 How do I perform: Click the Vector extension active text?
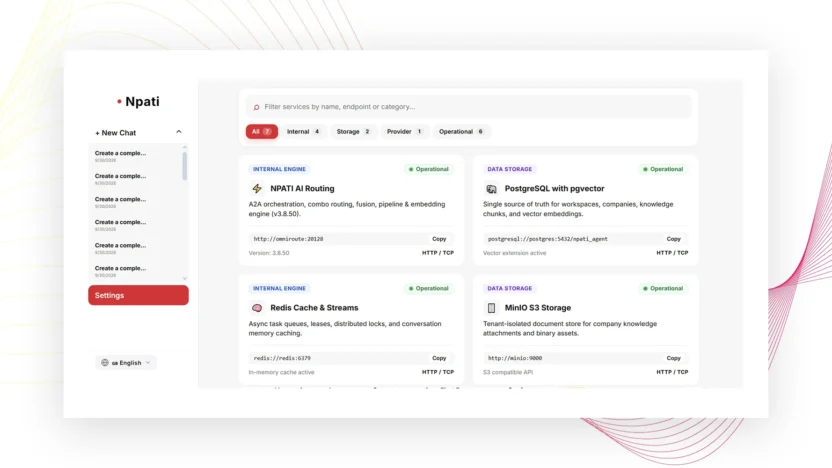[515, 253]
